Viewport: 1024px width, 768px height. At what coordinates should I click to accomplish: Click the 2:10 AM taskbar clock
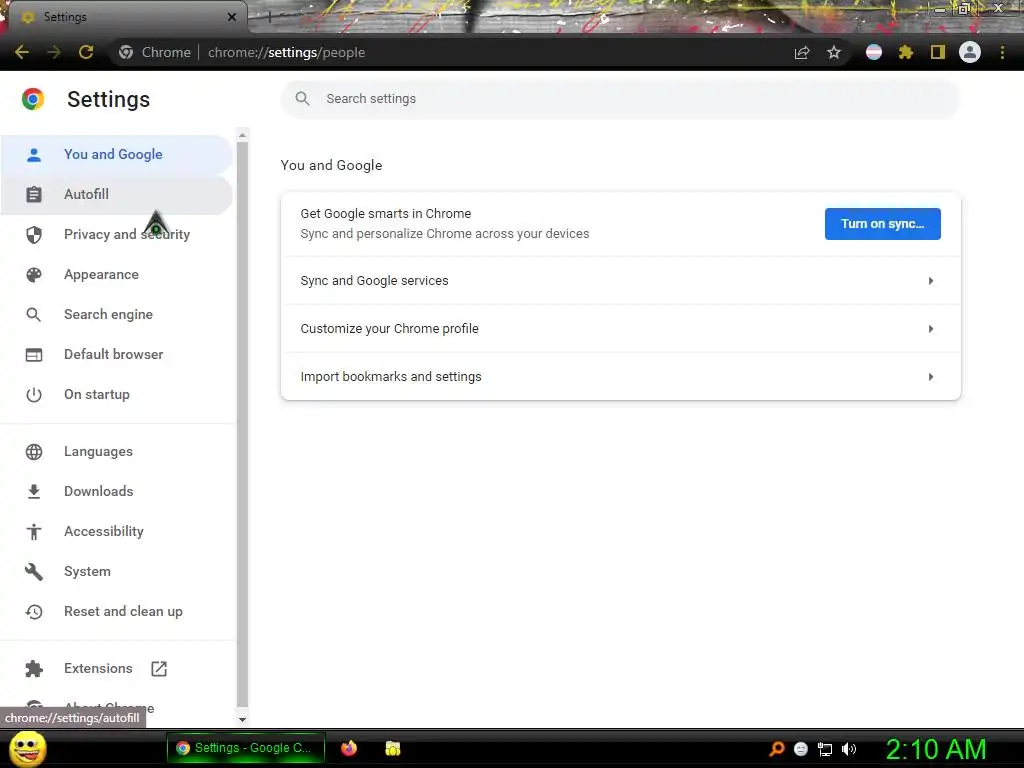[x=936, y=750]
